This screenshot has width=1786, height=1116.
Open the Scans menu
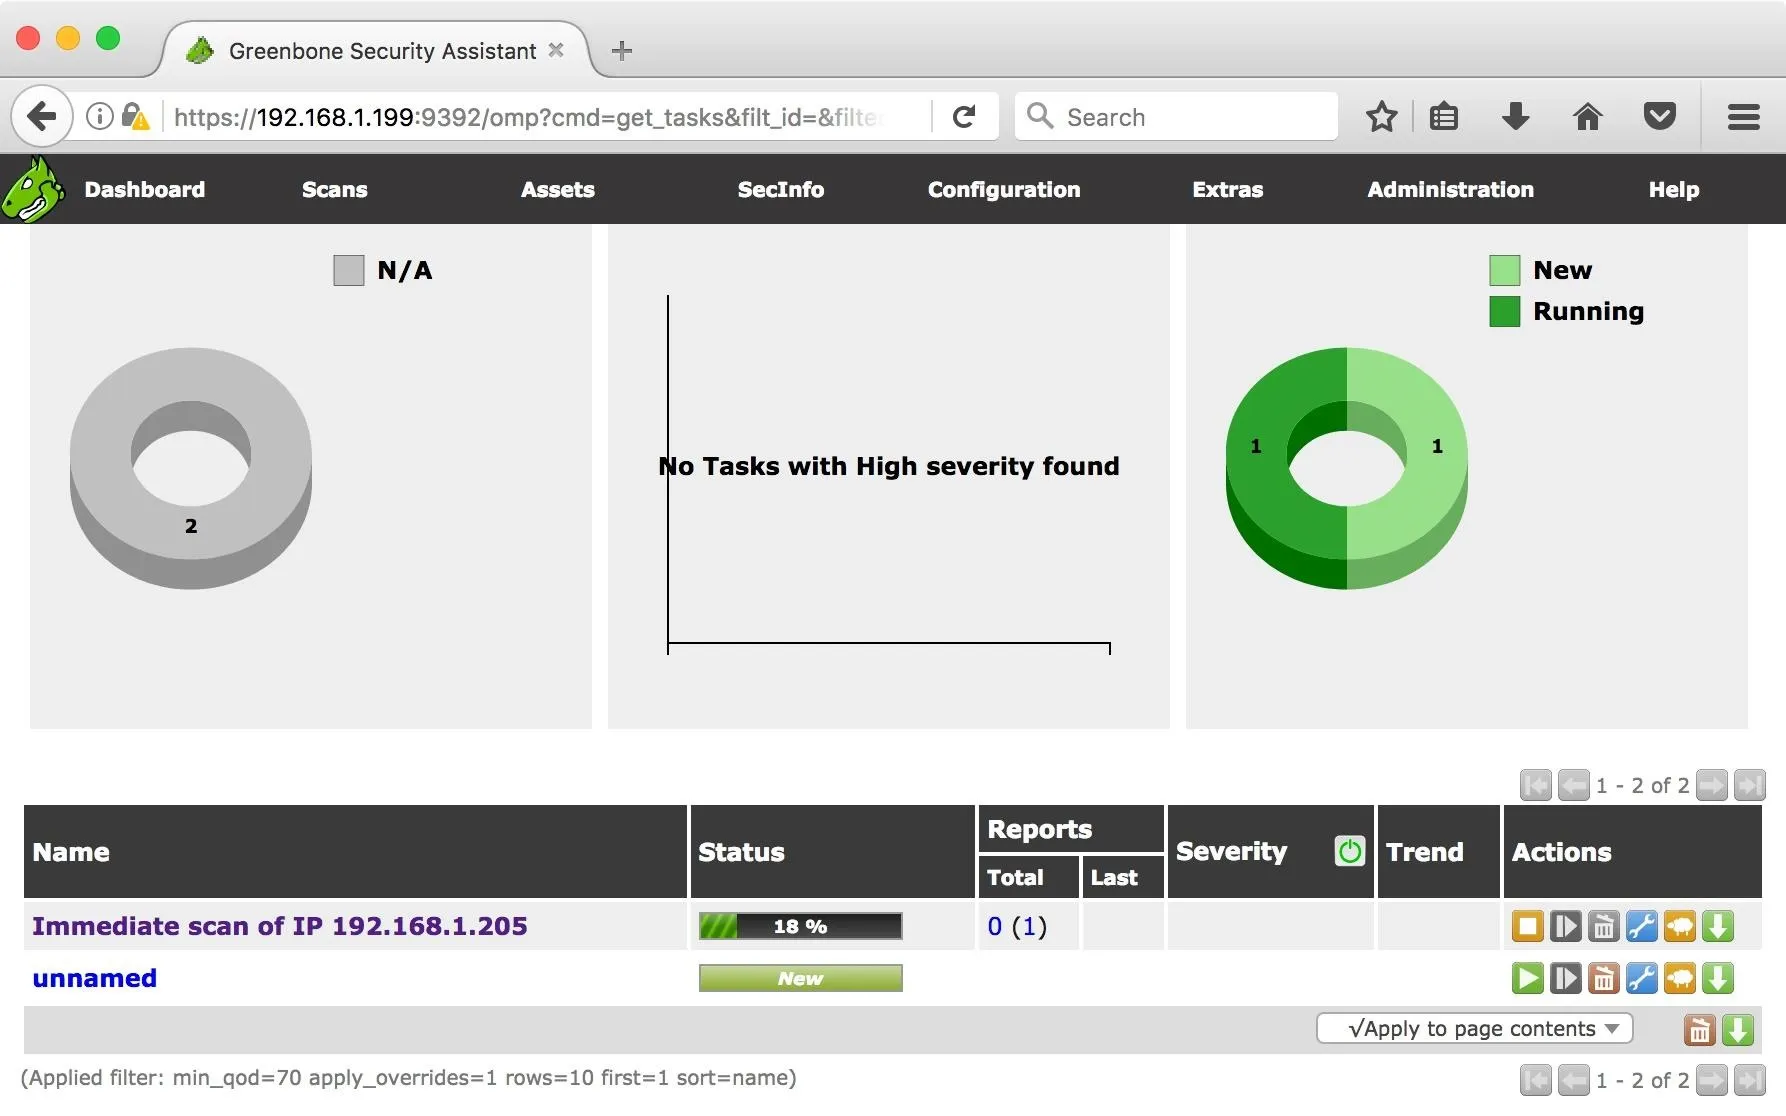click(335, 189)
